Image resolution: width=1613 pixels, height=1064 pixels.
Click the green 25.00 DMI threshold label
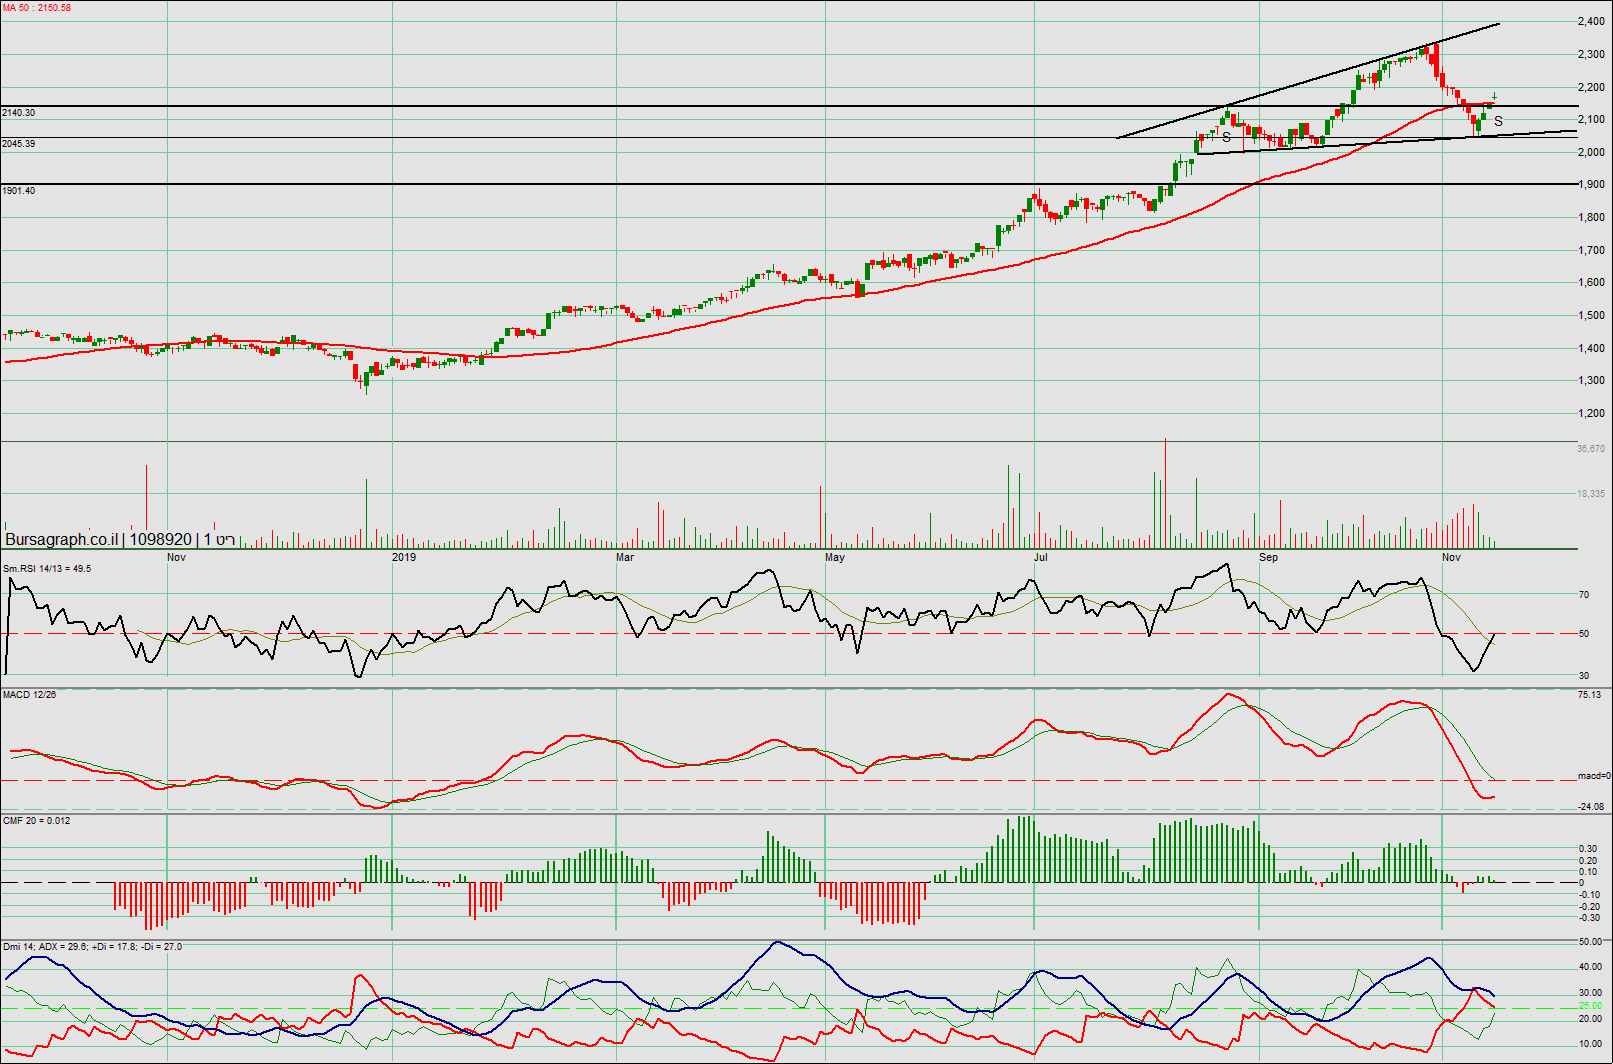(1590, 1006)
